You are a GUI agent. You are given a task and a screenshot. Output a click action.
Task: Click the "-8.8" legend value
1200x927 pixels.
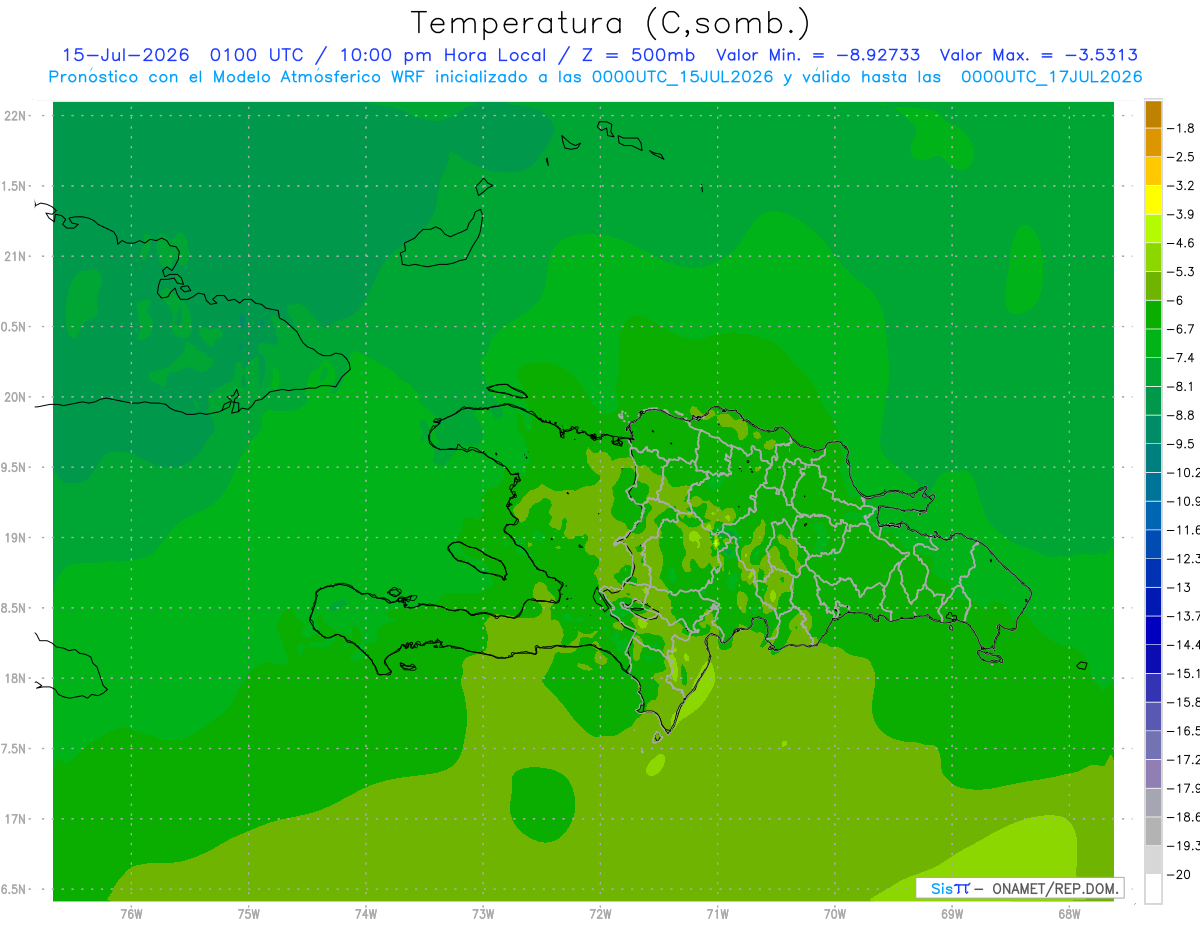click(x=1182, y=415)
